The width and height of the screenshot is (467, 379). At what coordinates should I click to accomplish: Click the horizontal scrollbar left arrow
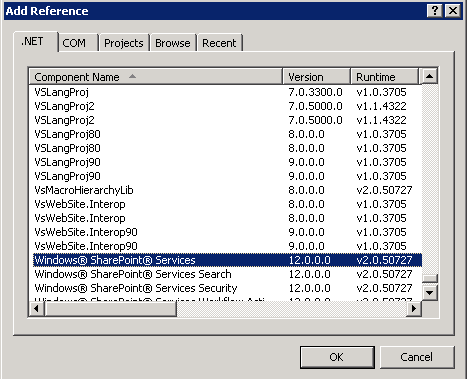pyautogui.click(x=36, y=309)
